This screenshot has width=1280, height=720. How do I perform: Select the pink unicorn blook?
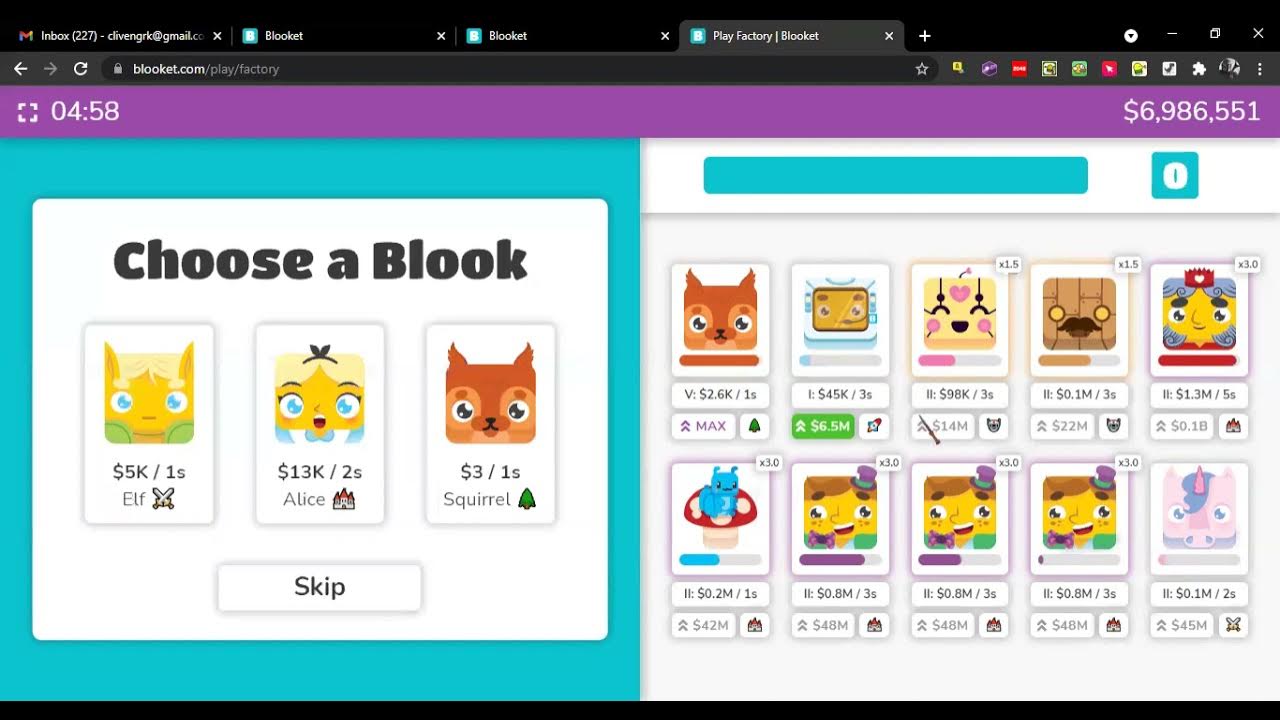point(1200,520)
